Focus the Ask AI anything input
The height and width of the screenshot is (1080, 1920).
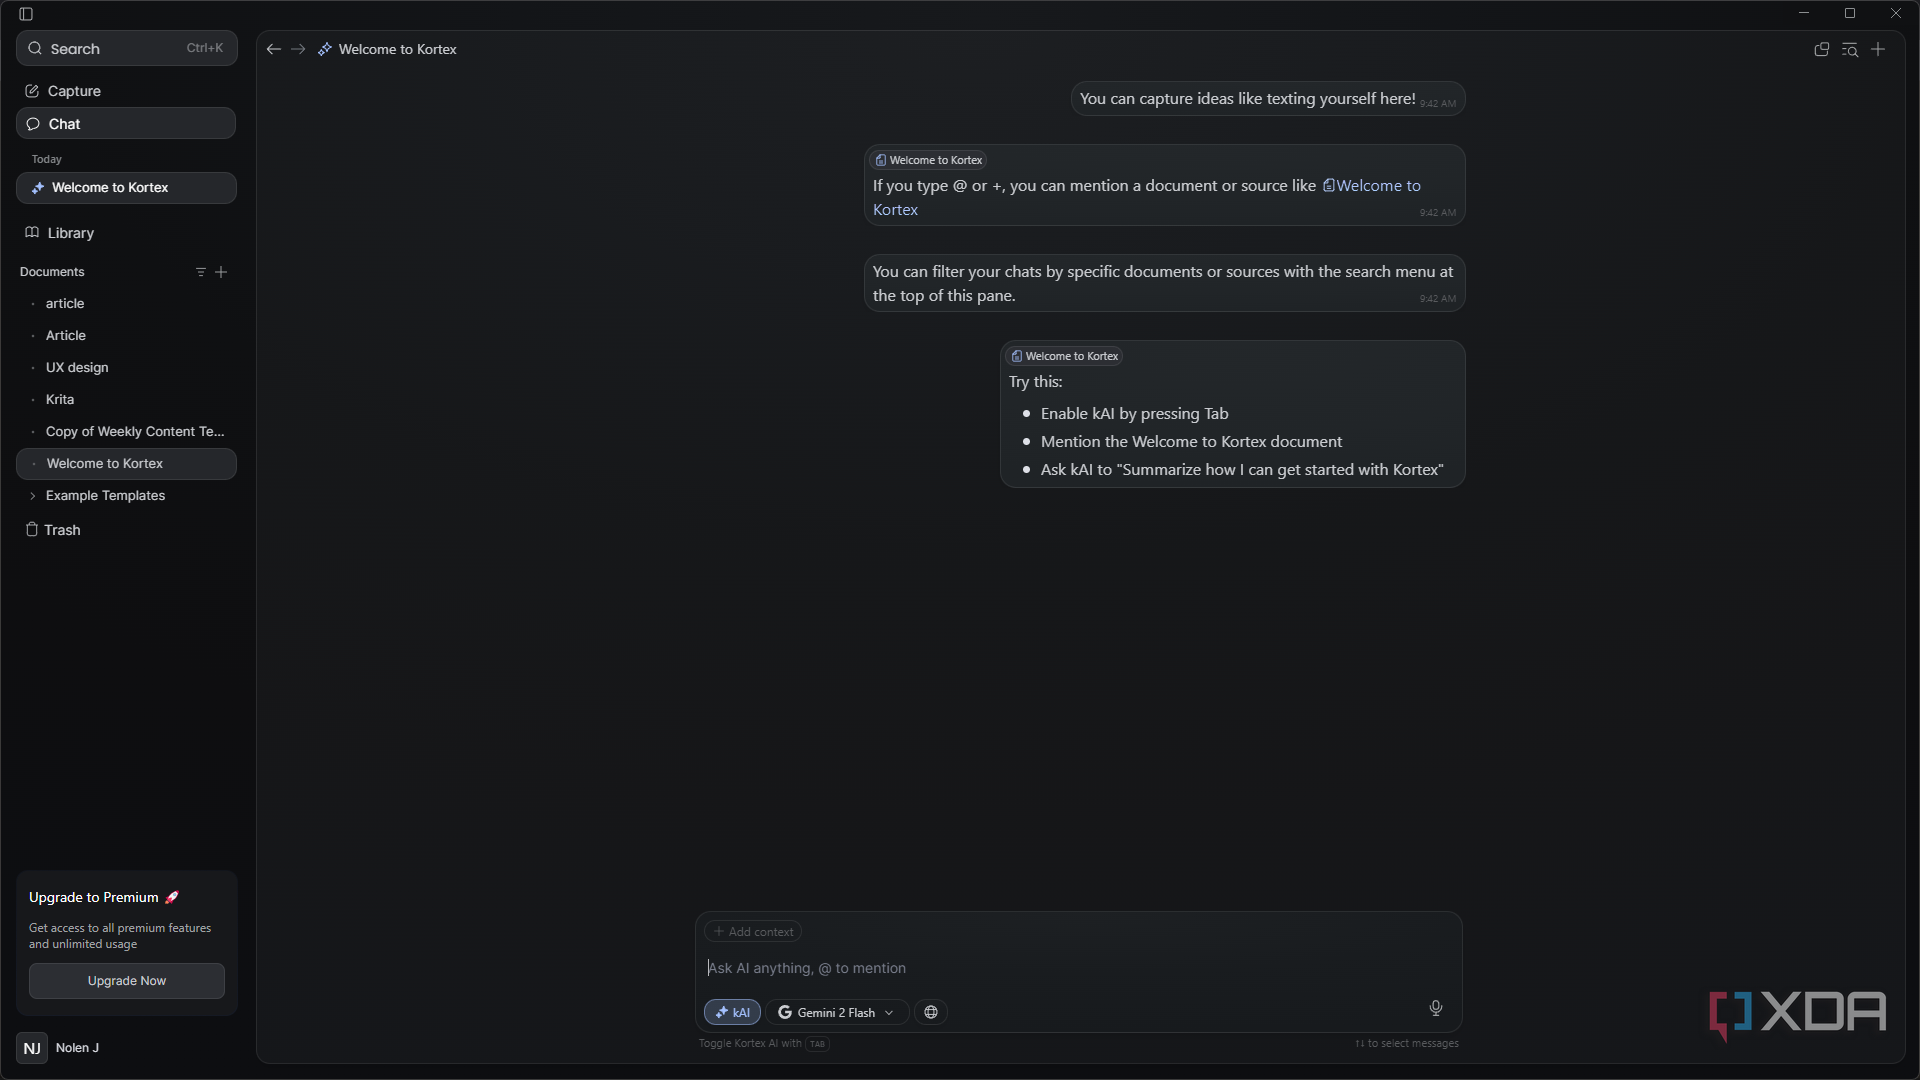point(1078,968)
